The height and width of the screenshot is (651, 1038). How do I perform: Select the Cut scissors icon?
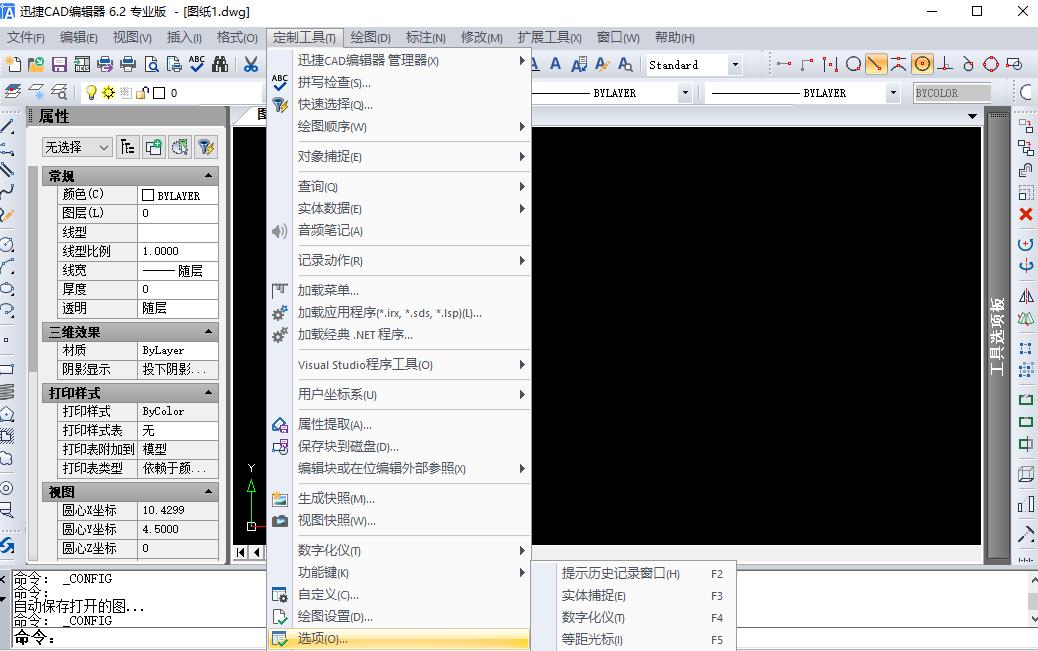click(249, 64)
